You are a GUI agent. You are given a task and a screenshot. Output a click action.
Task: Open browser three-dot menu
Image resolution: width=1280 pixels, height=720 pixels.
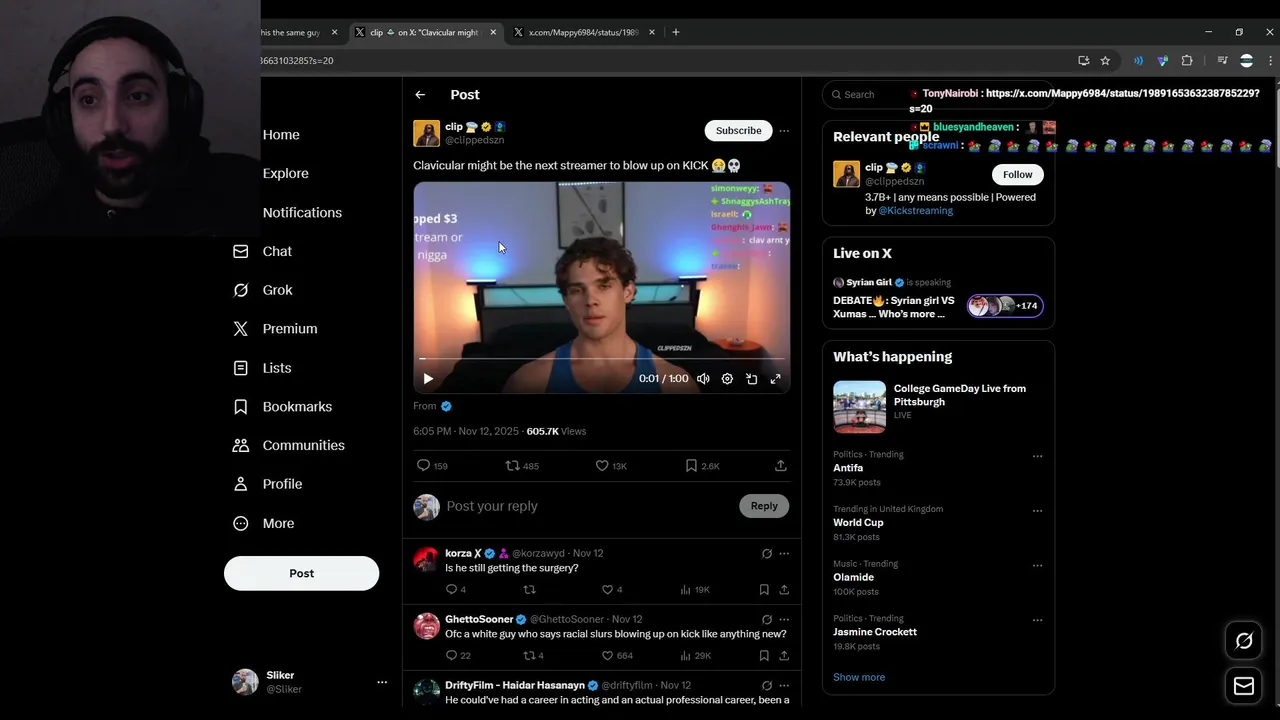1270,61
